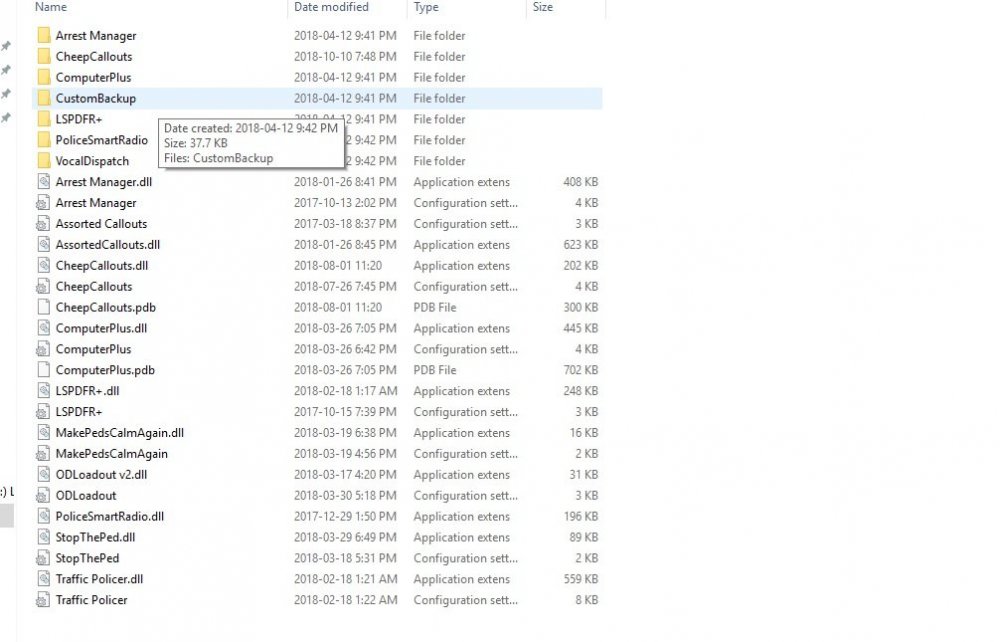
Task: Click the 2018-03-30 5:18 PM date entry
Action: point(345,495)
